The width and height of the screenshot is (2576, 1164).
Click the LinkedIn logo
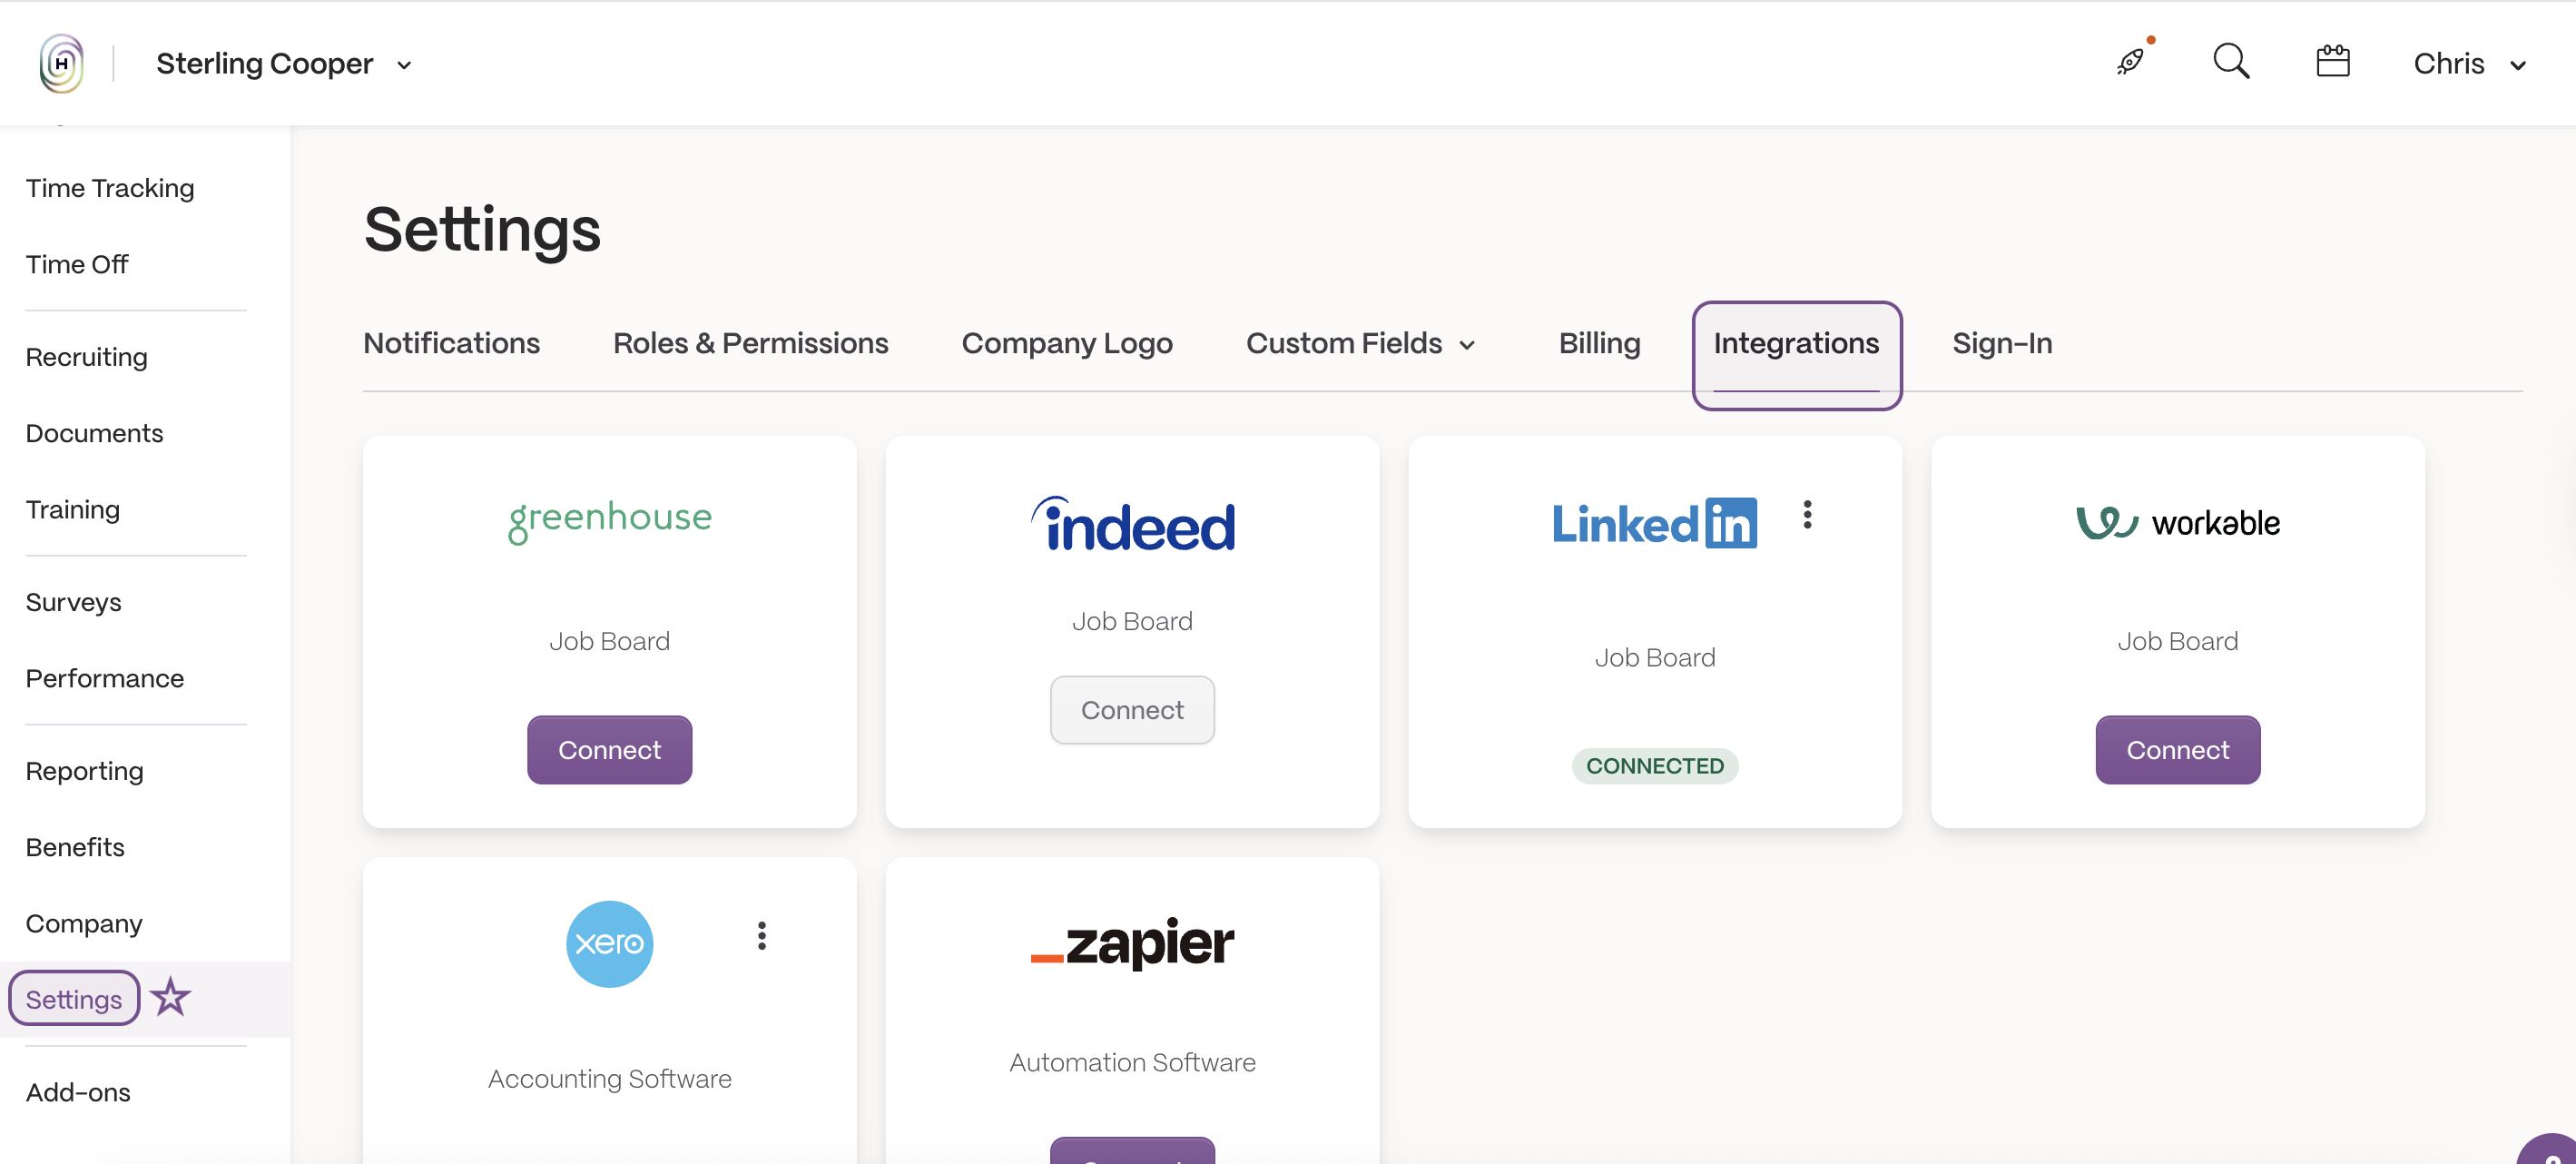(x=1654, y=523)
